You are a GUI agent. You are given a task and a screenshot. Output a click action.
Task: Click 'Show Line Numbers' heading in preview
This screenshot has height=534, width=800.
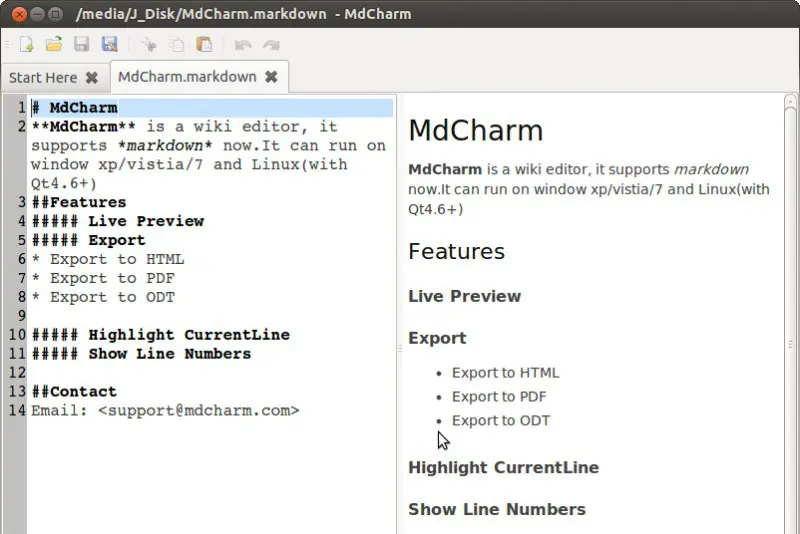497,510
